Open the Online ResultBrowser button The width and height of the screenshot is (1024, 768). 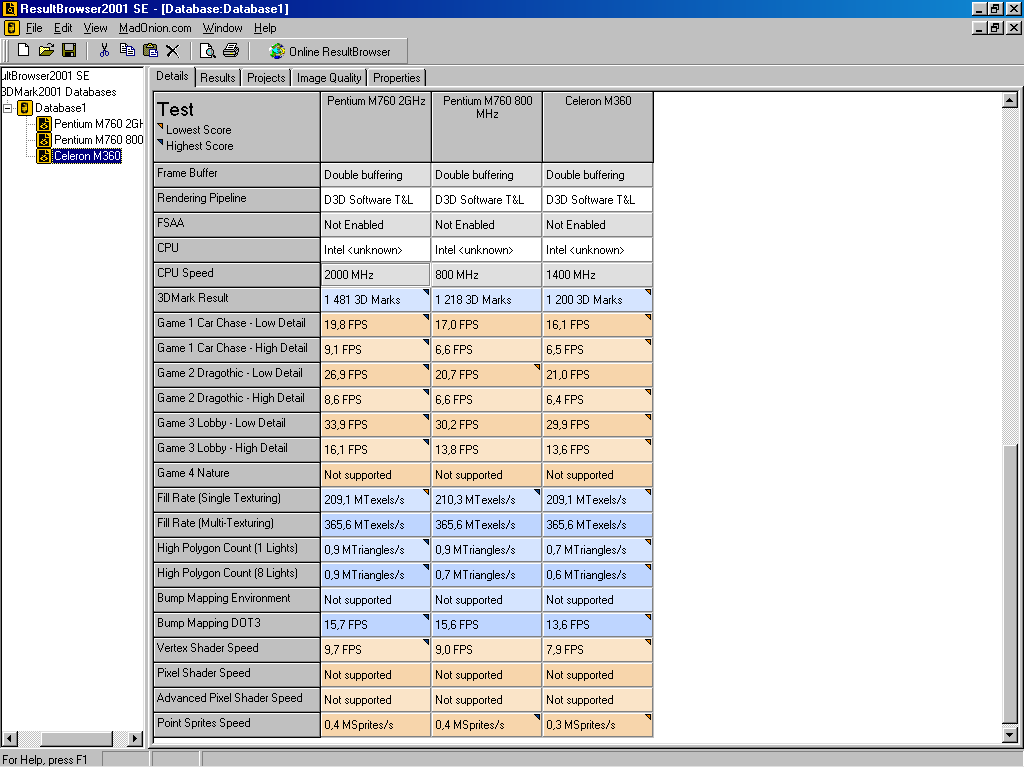coord(330,51)
